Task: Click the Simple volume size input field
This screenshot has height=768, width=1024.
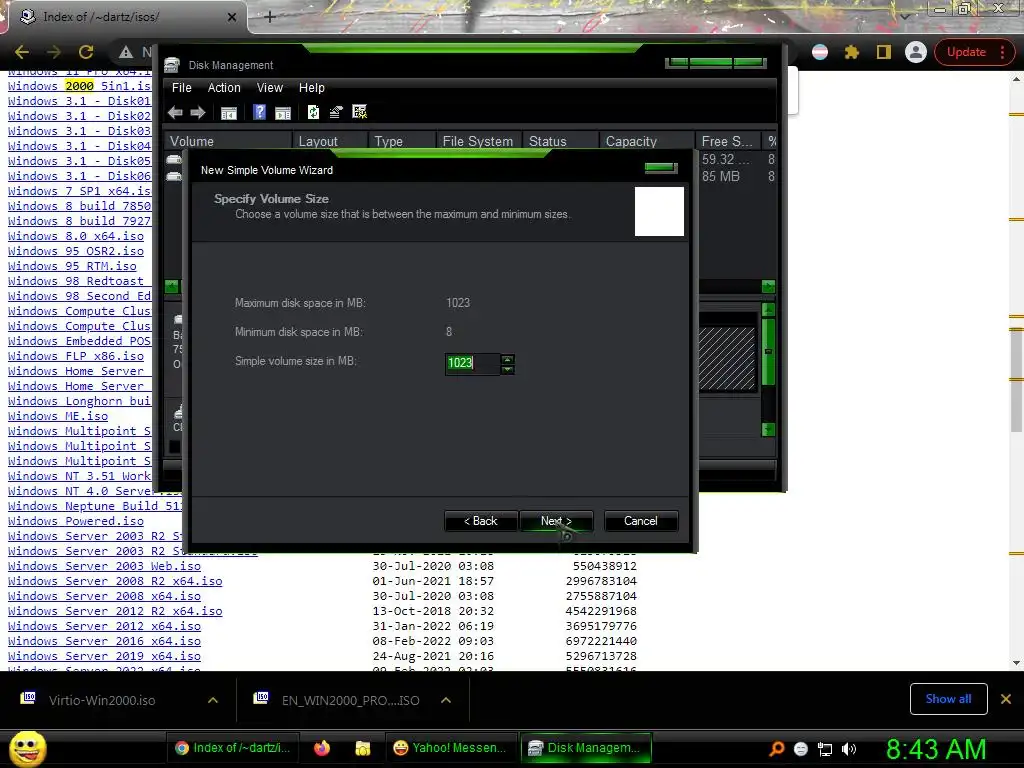Action: tap(472, 363)
